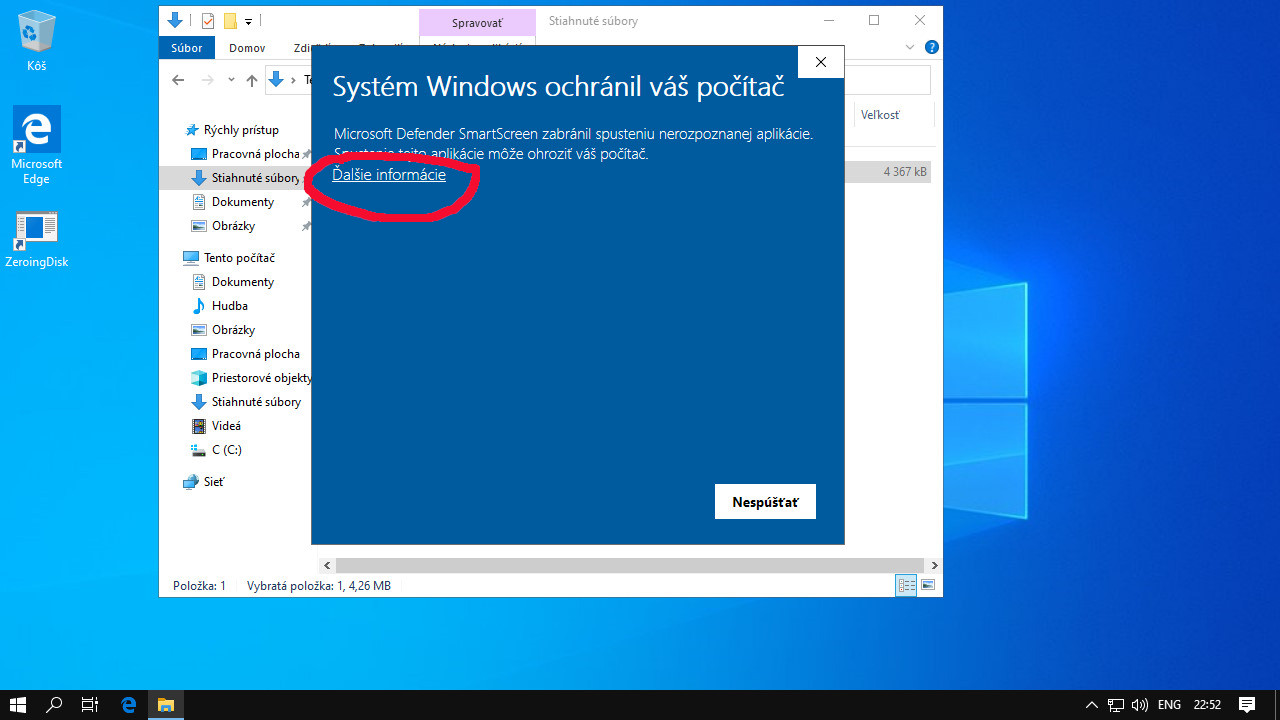Click the 4 367 kB file size cell
Viewport: 1280px width, 720px height.
click(x=905, y=172)
